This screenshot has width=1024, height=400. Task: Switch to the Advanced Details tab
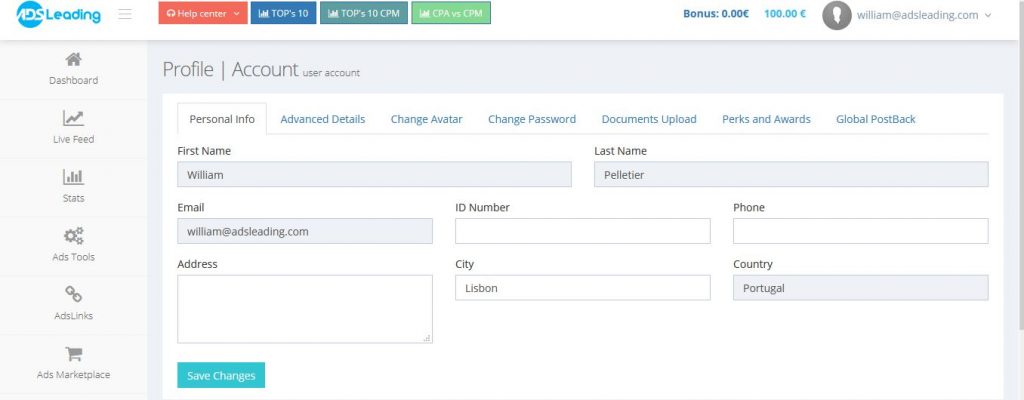click(323, 119)
